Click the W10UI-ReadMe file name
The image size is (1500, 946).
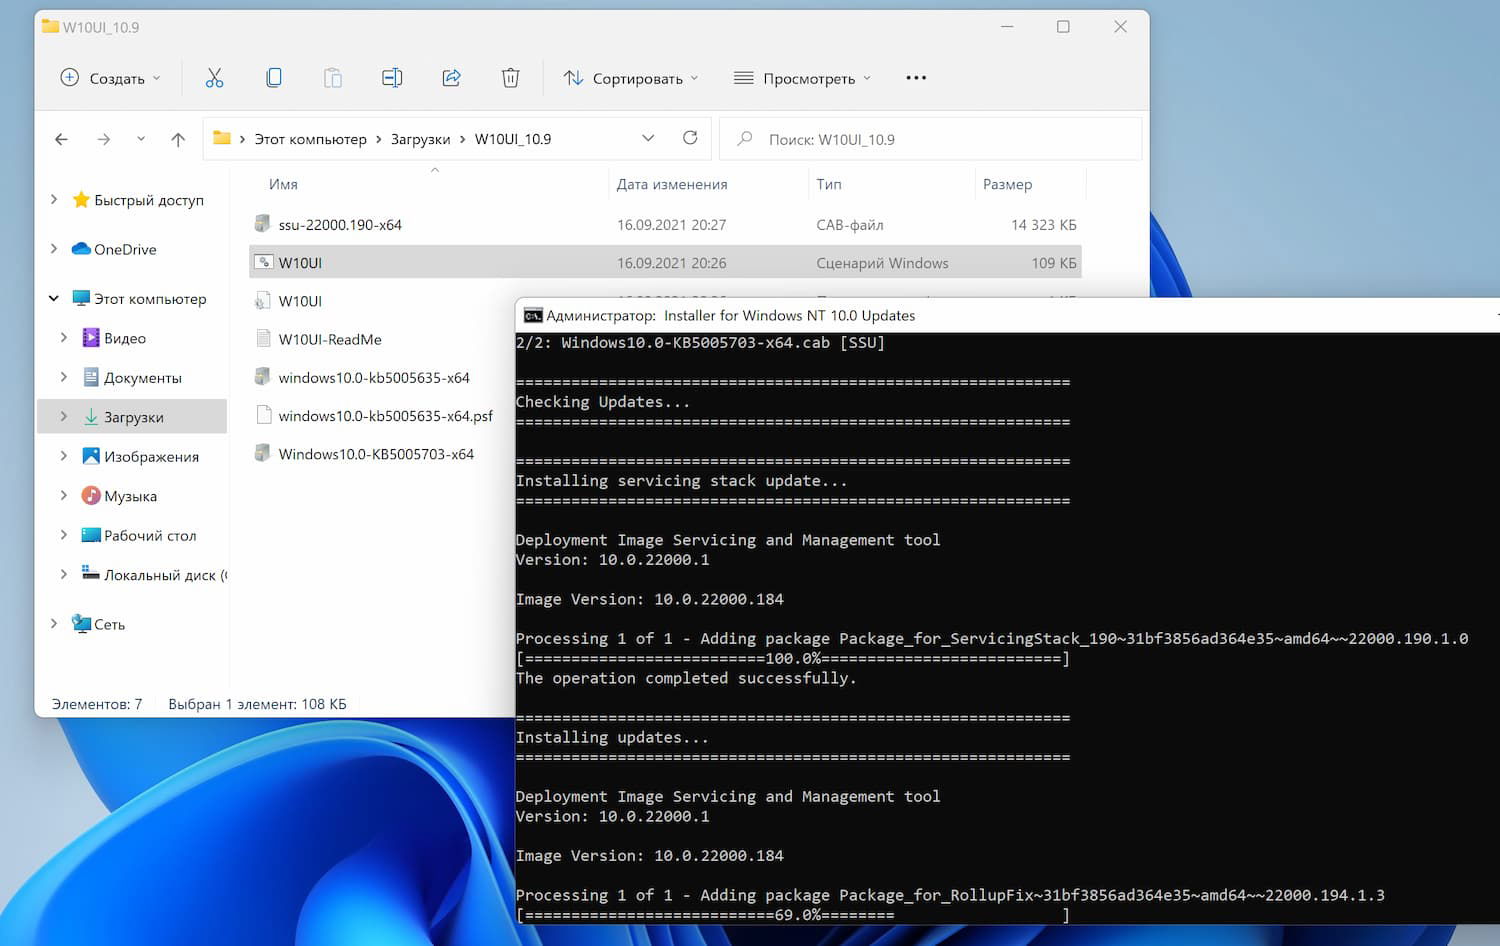pyautogui.click(x=330, y=339)
